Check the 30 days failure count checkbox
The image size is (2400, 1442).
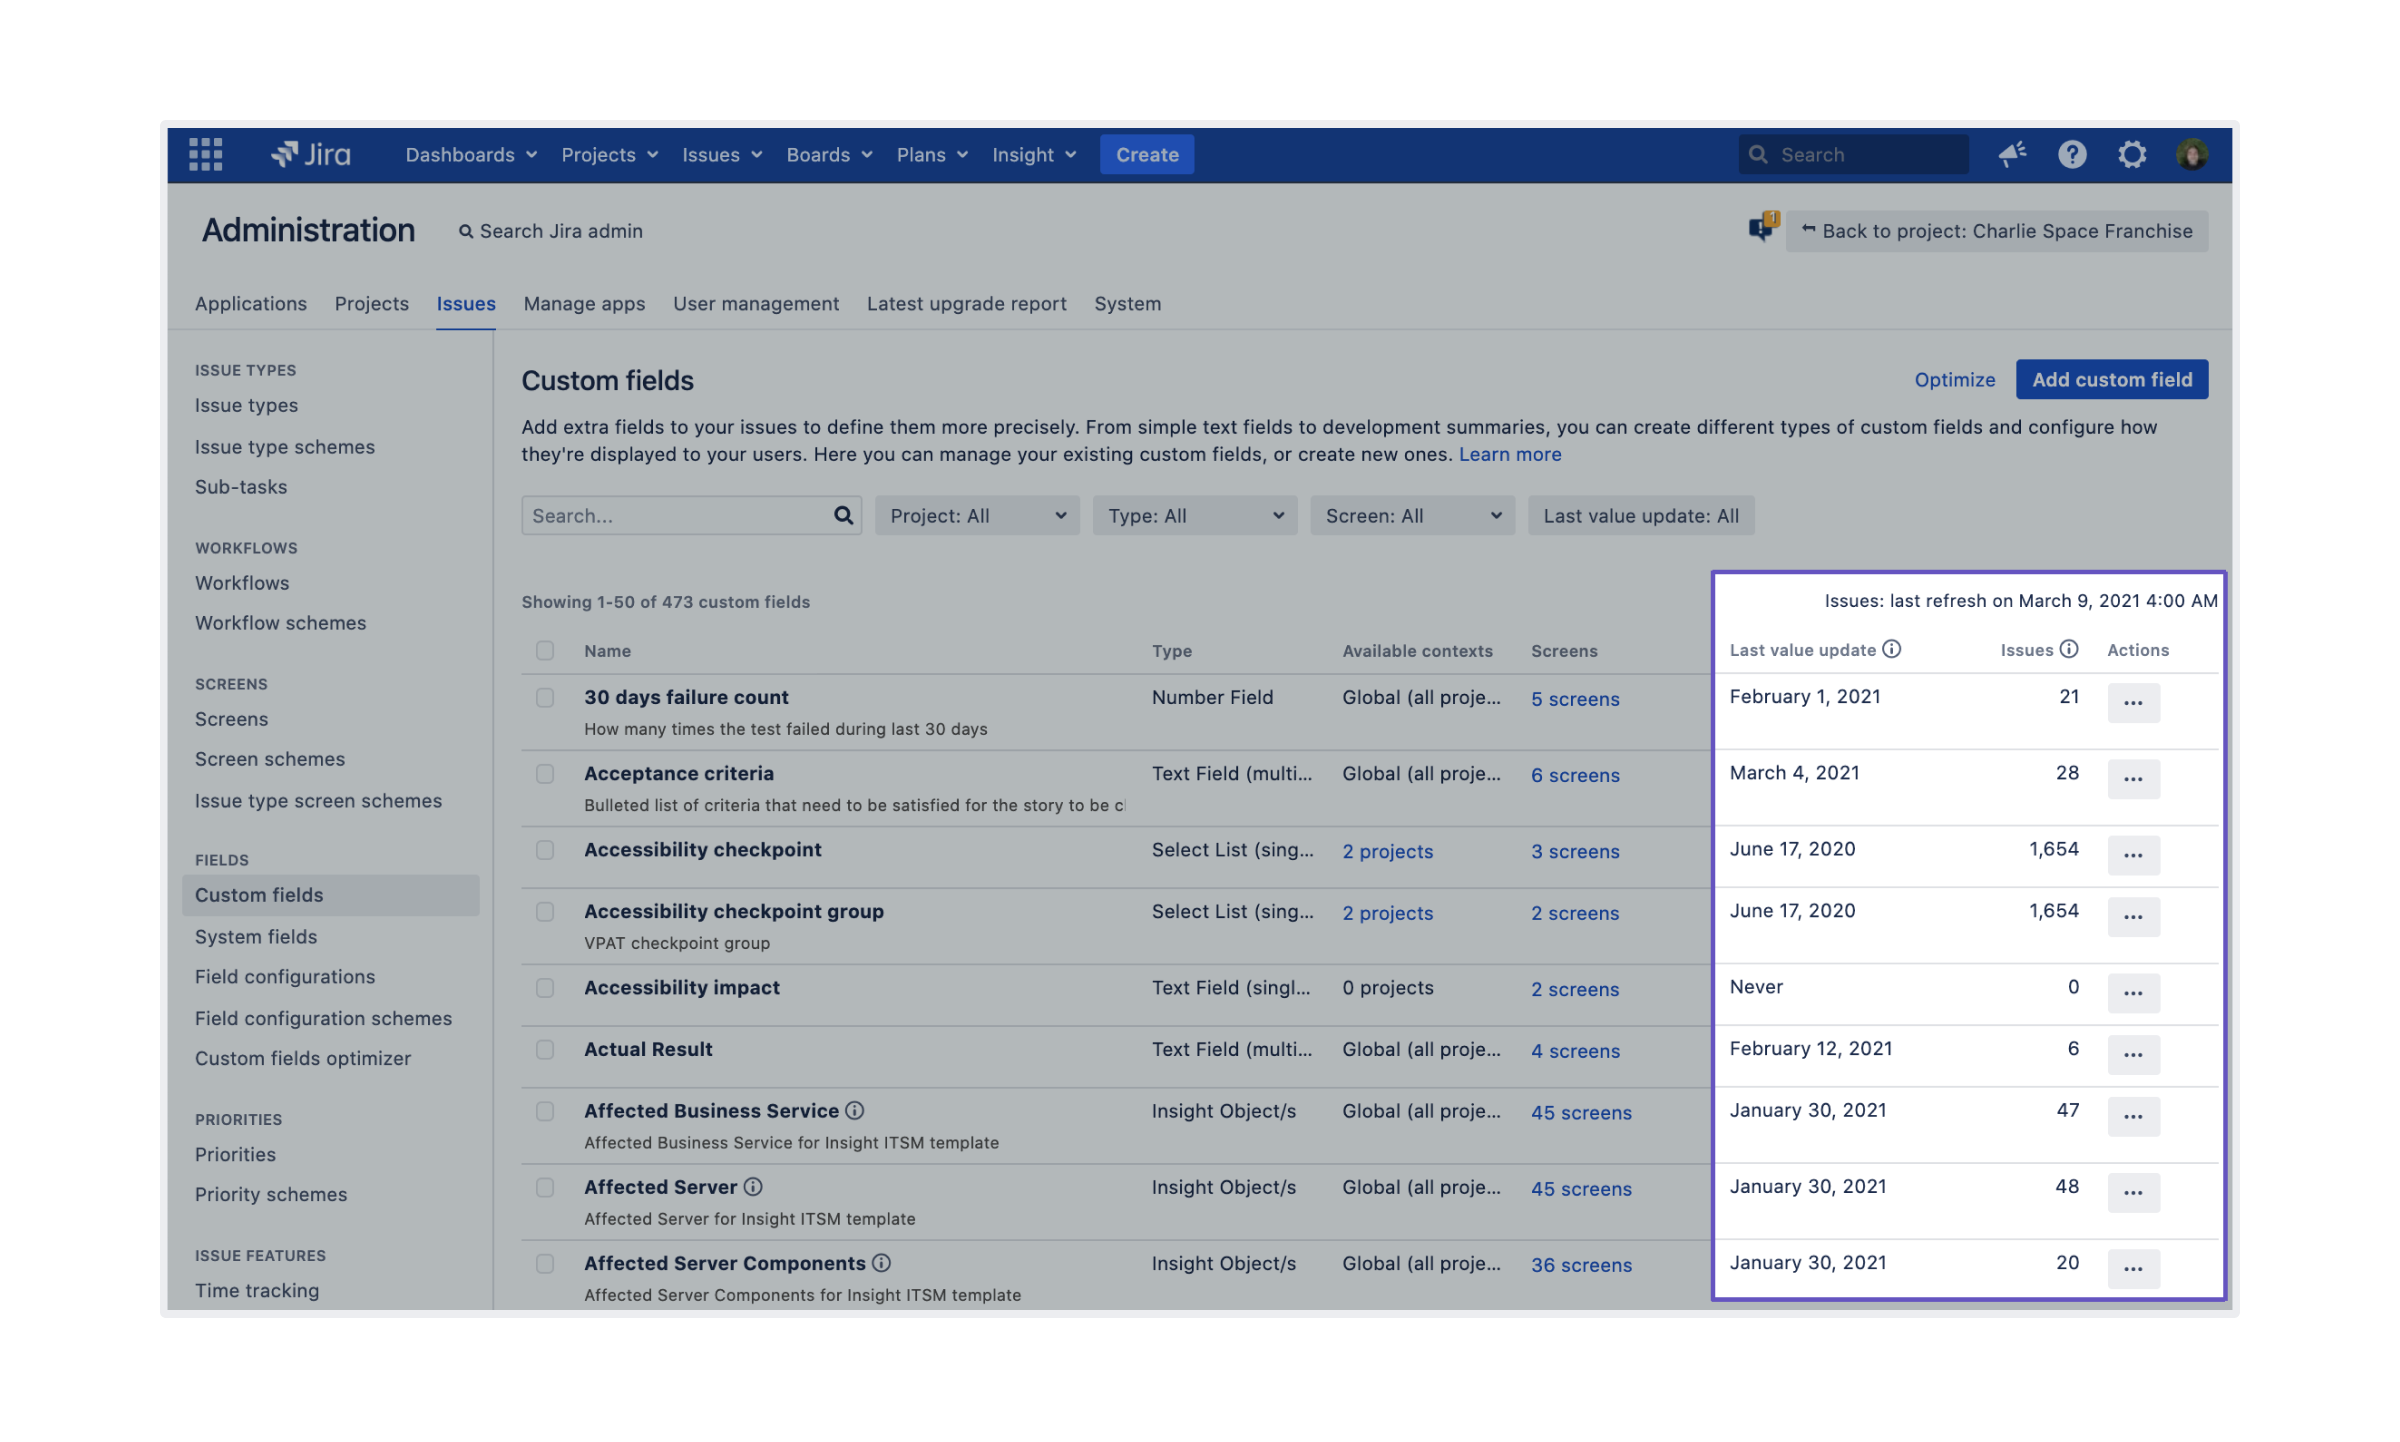pos(545,697)
